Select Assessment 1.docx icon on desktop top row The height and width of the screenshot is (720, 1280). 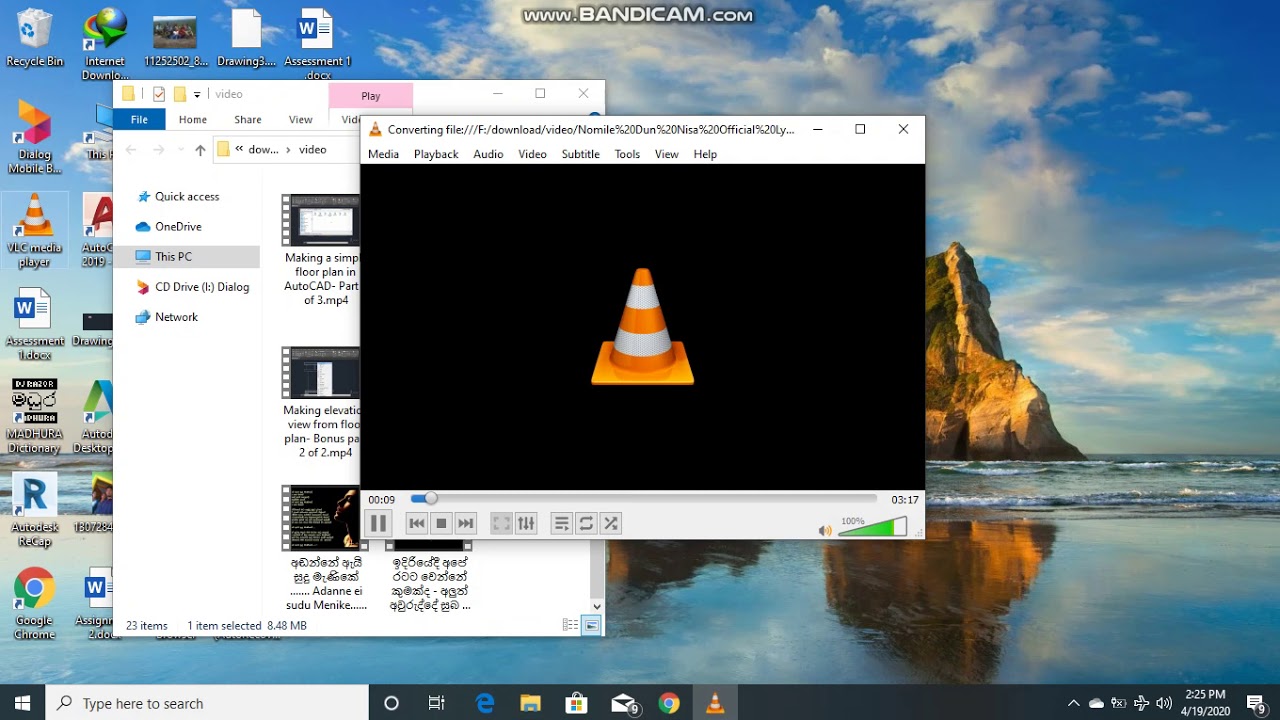pyautogui.click(x=318, y=44)
